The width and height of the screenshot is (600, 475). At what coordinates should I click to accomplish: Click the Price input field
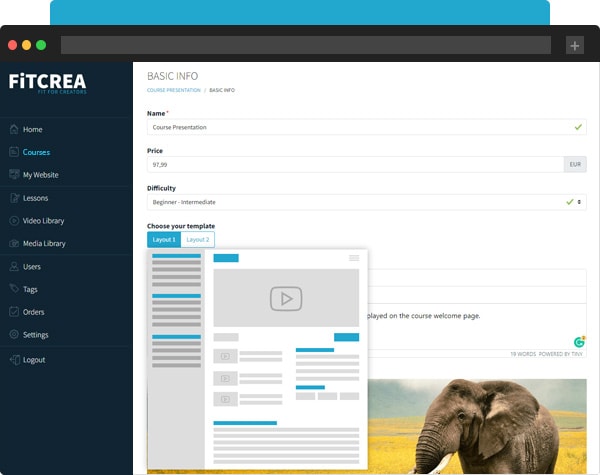click(355, 165)
